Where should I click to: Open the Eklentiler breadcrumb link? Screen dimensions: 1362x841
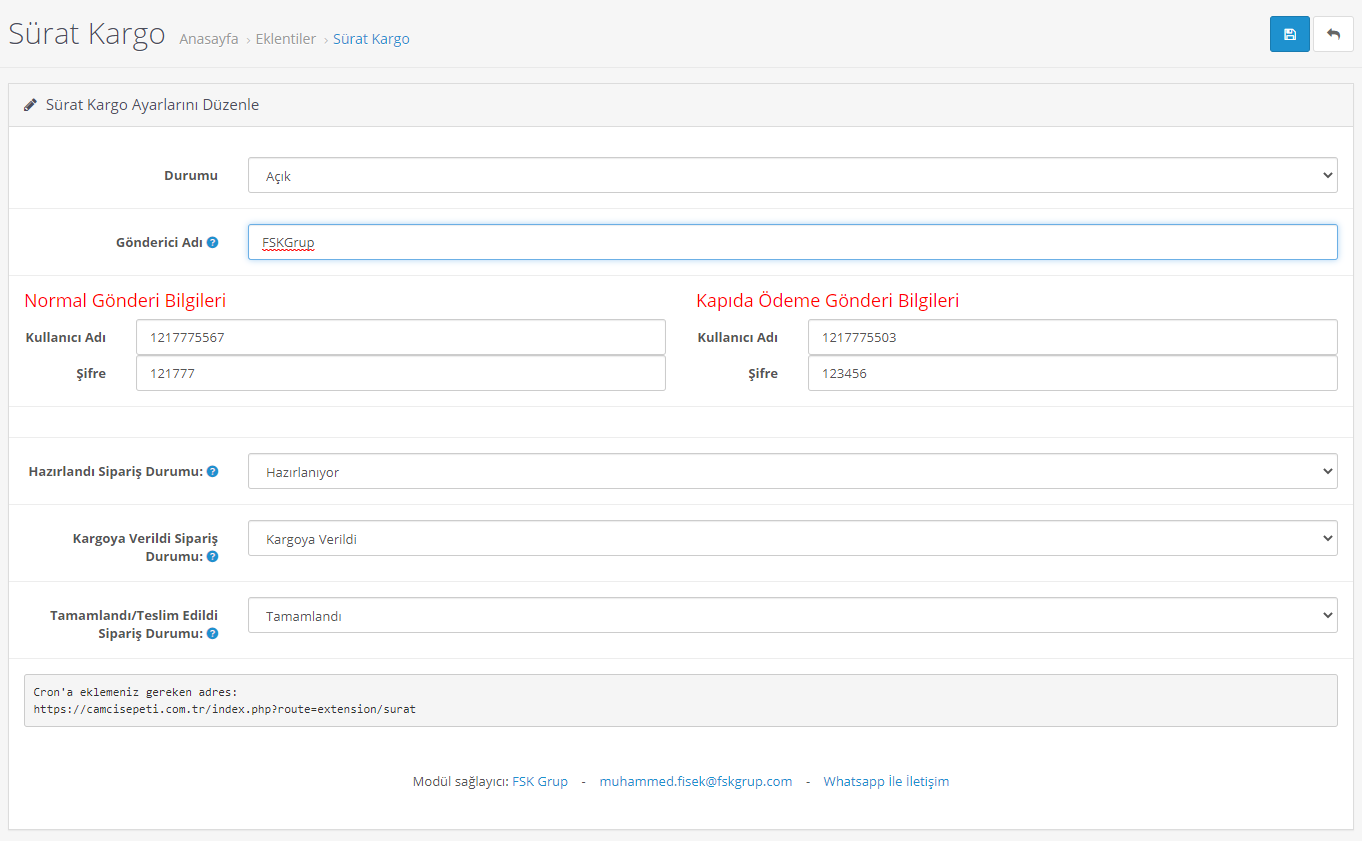pyautogui.click(x=286, y=39)
